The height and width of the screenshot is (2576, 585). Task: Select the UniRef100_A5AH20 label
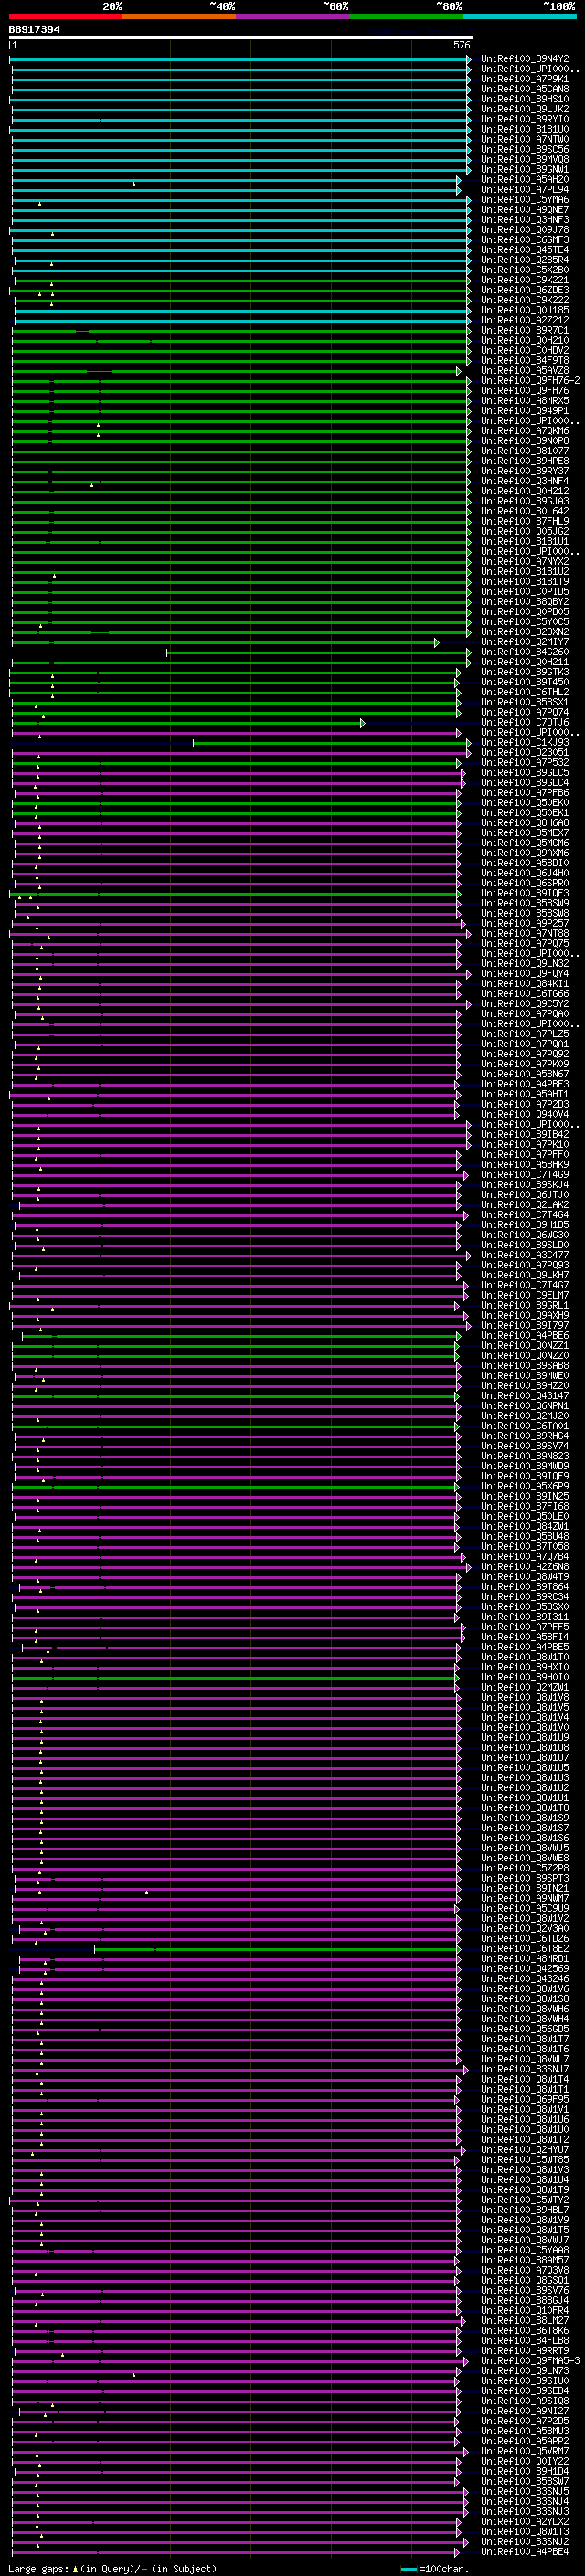point(525,180)
